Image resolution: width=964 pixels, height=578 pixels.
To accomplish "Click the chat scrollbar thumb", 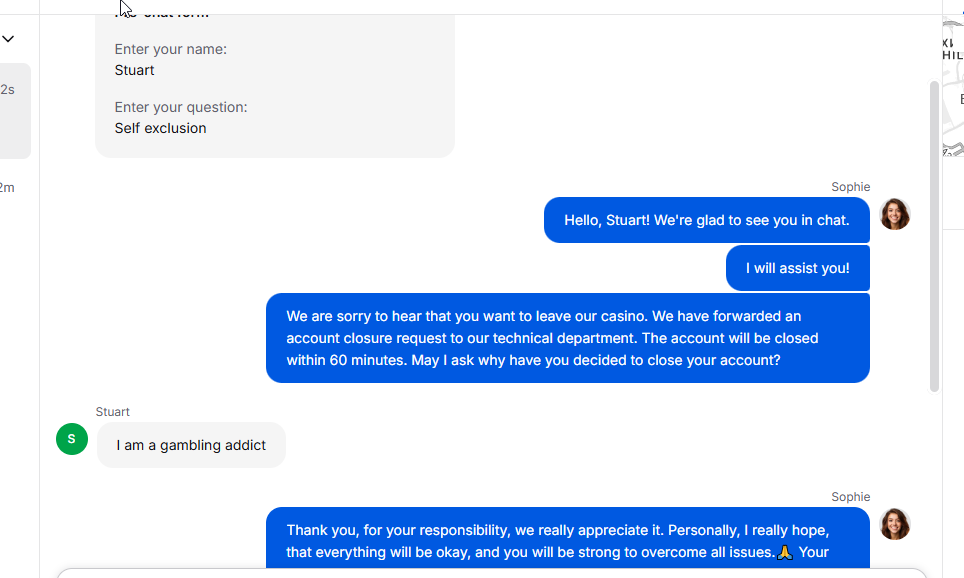I will pyautogui.click(x=934, y=236).
